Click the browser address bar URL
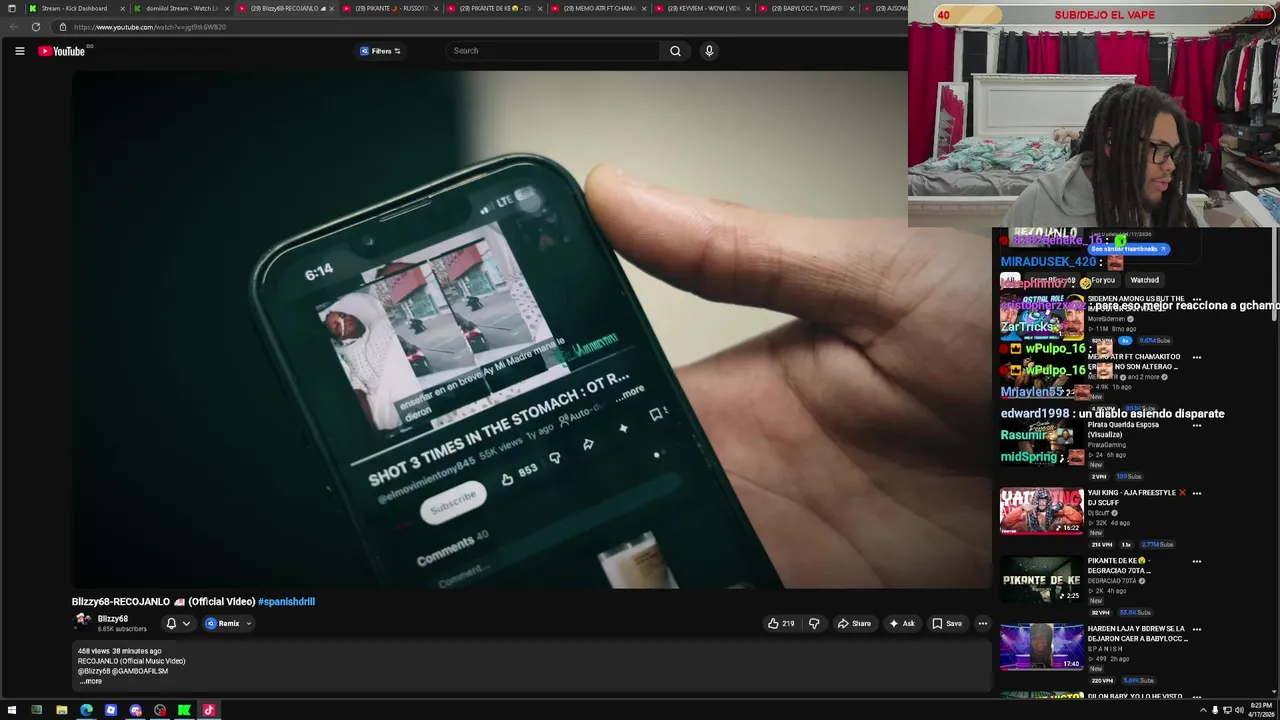Viewport: 1280px width, 720px height. pyautogui.click(x=150, y=27)
